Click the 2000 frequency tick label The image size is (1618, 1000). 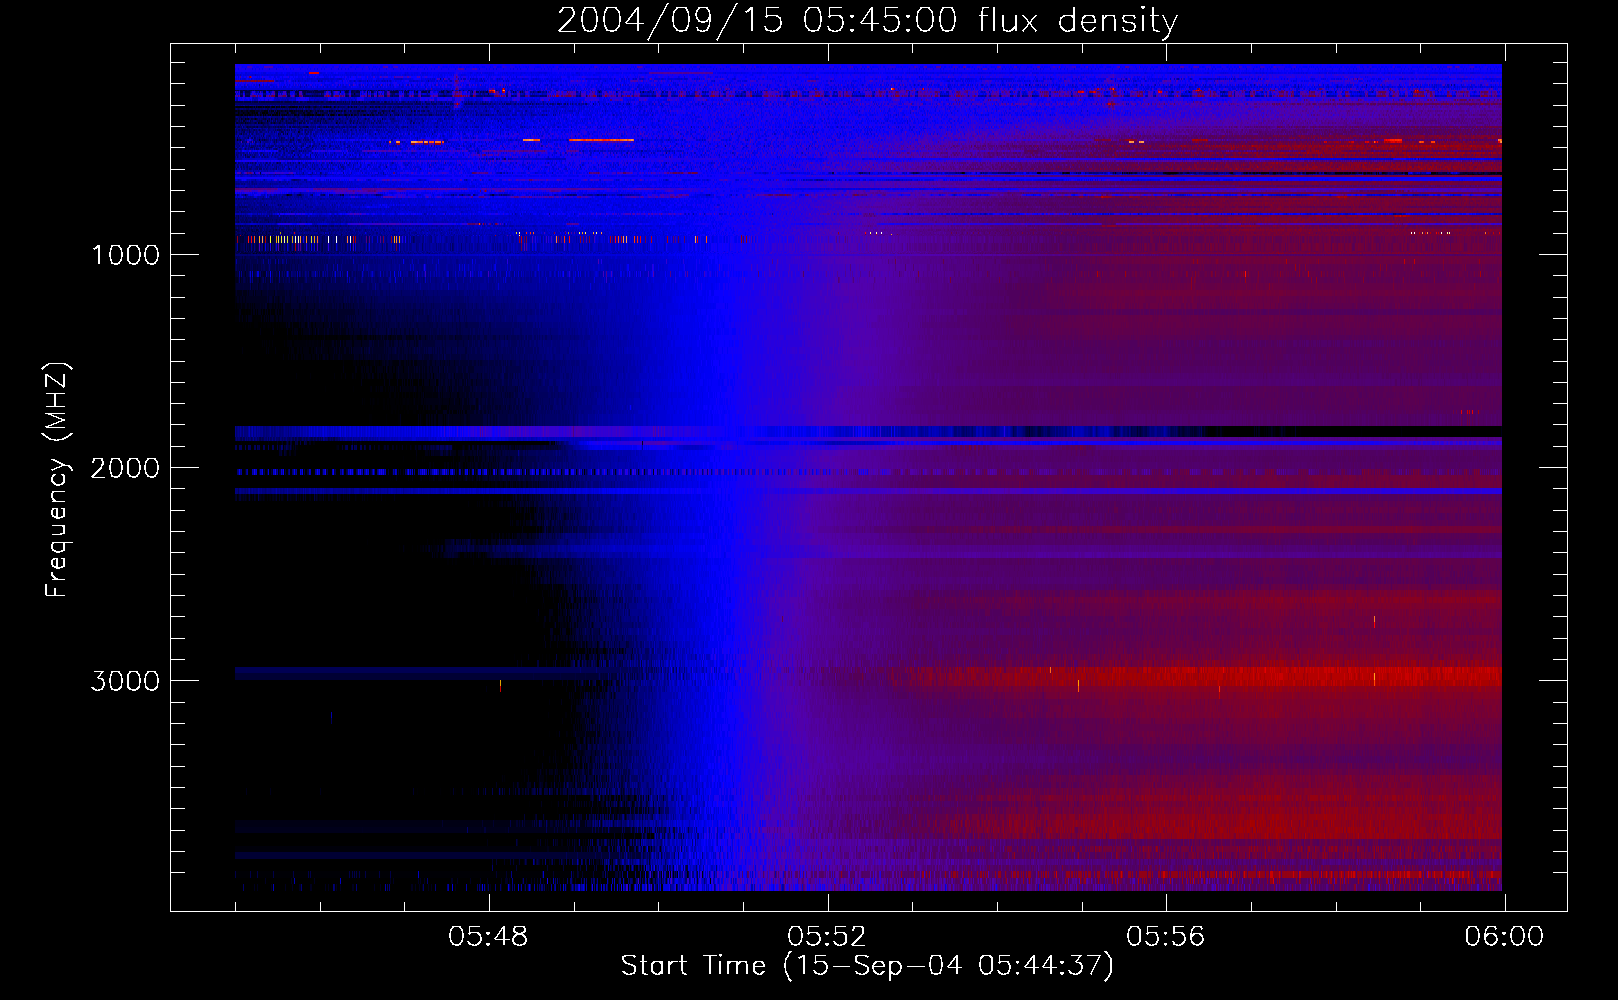tap(125, 468)
